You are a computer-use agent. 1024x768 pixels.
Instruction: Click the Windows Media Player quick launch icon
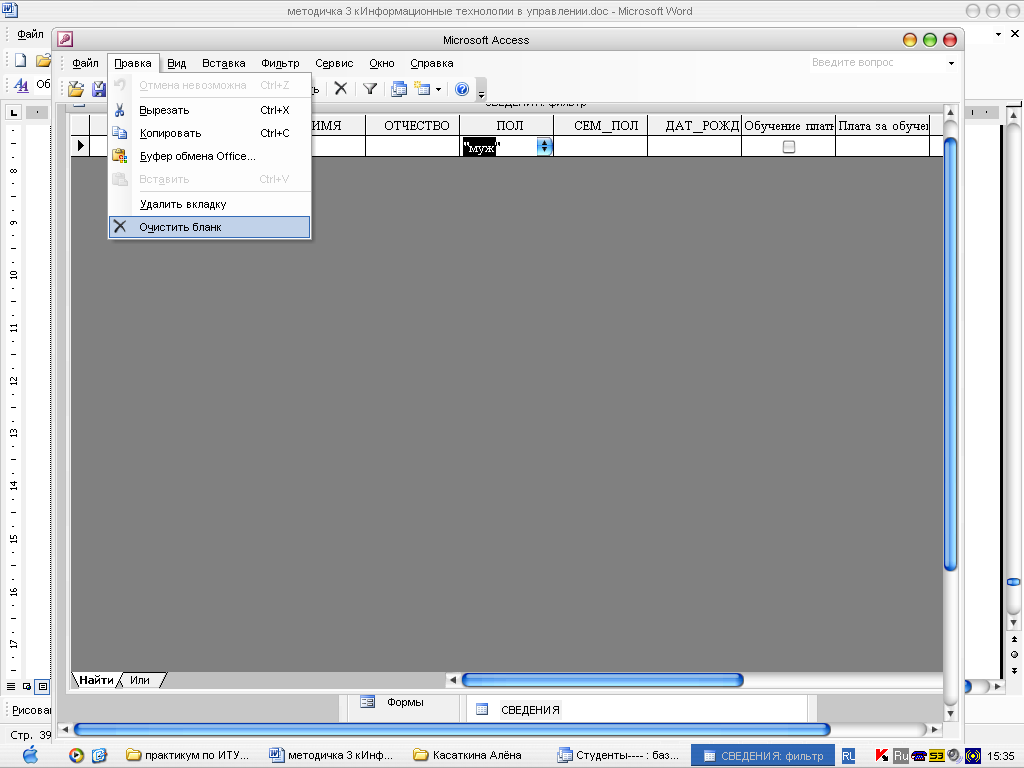76,756
